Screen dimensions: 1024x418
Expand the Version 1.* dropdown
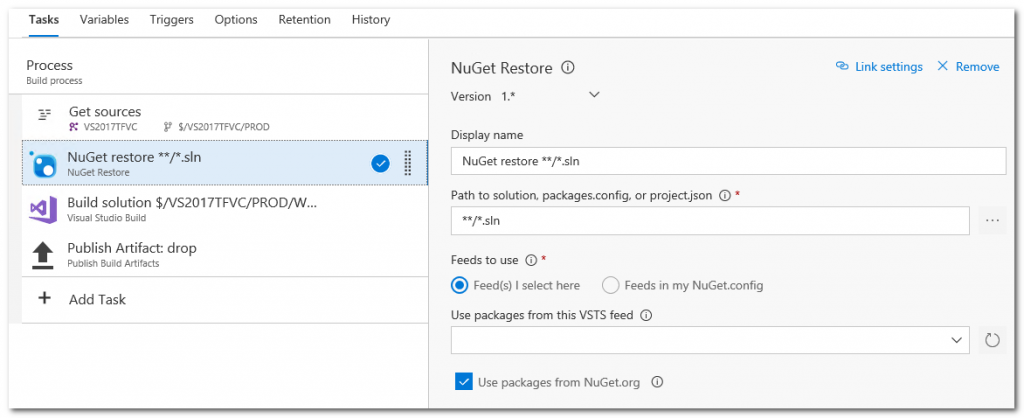pyautogui.click(x=594, y=95)
